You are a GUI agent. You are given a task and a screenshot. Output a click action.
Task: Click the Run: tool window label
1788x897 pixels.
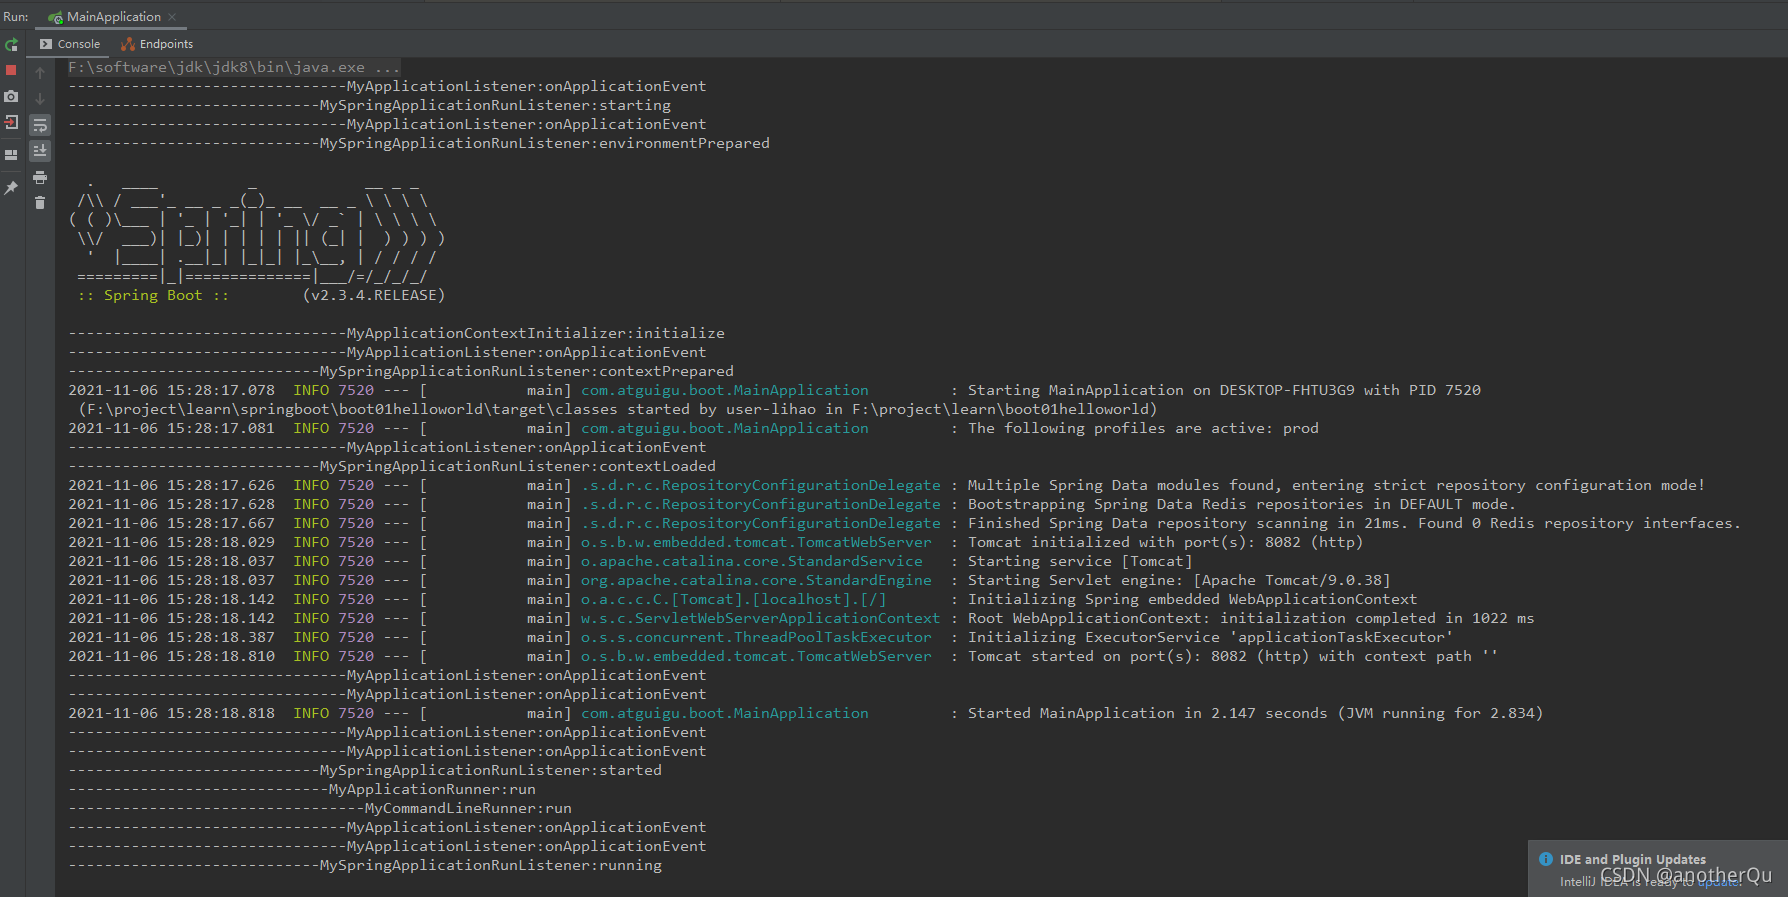click(16, 17)
